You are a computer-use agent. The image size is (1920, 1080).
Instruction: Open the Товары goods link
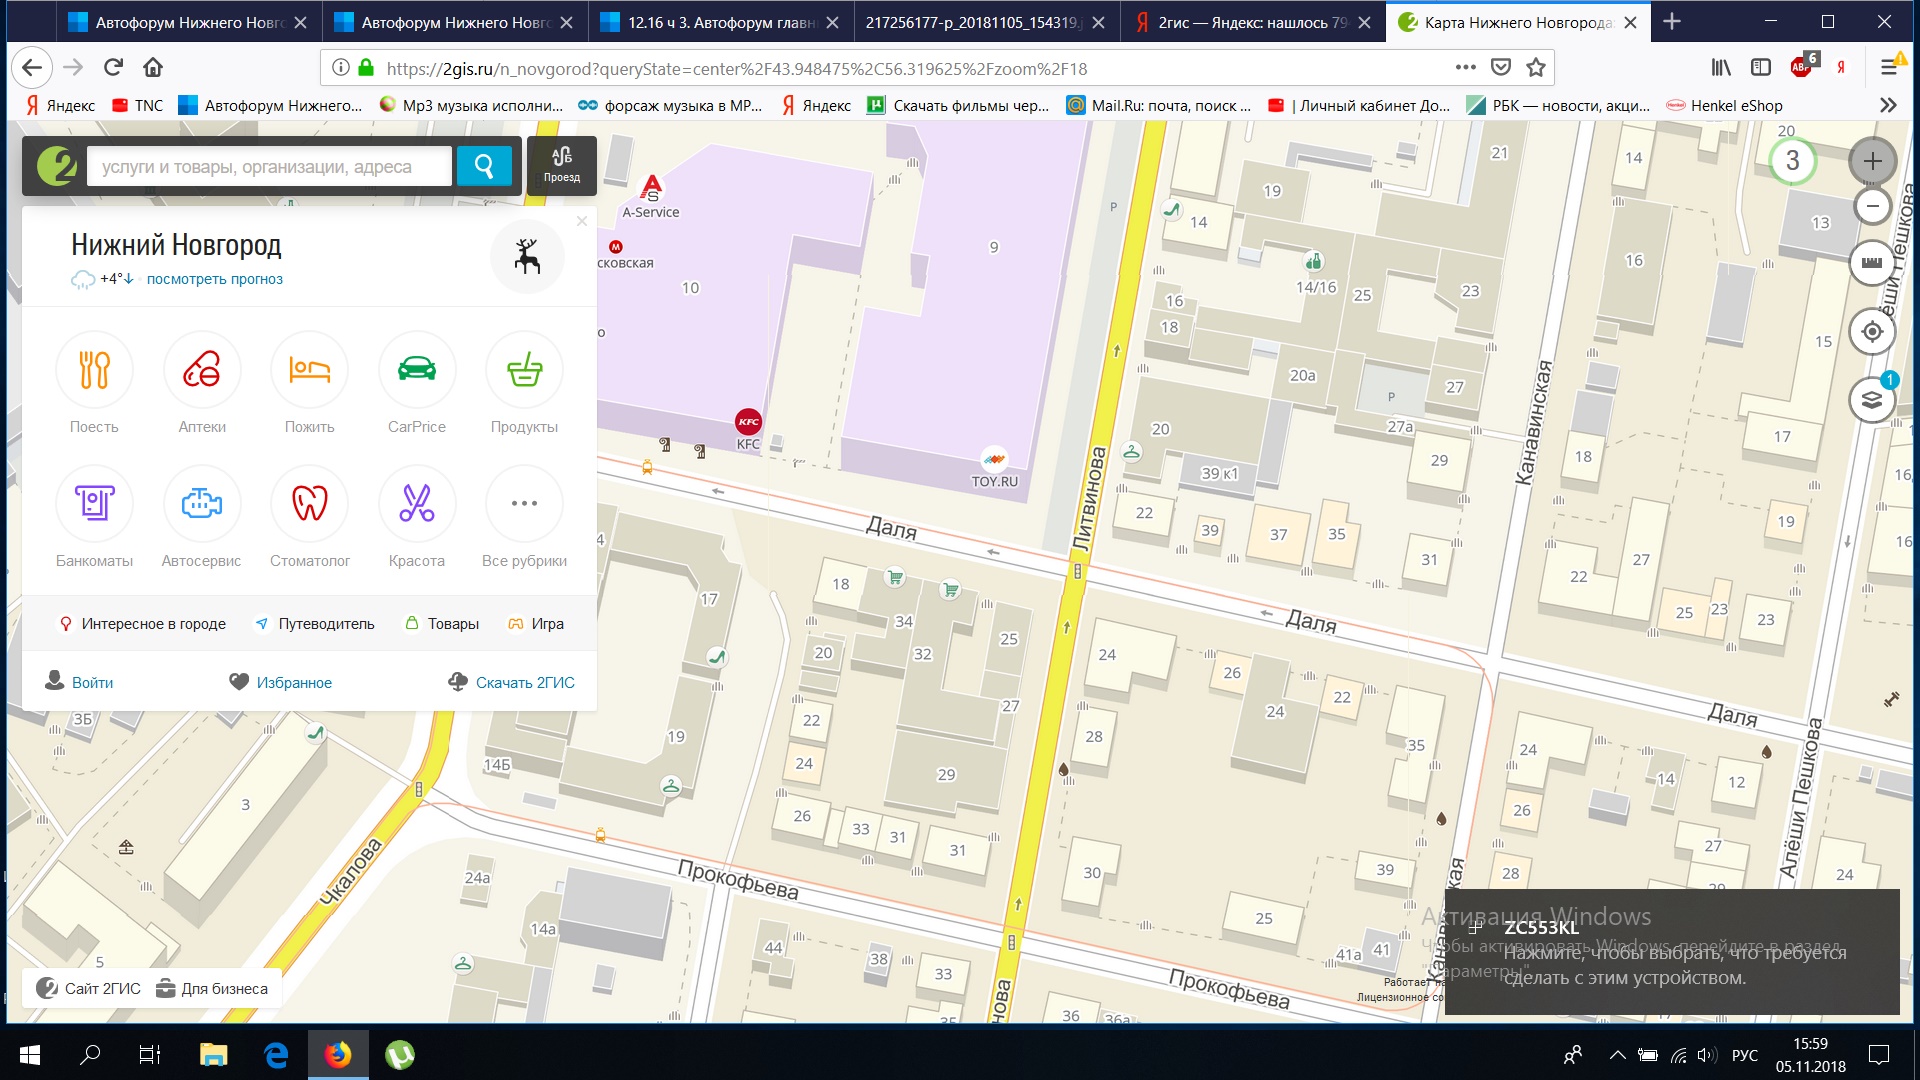(442, 623)
